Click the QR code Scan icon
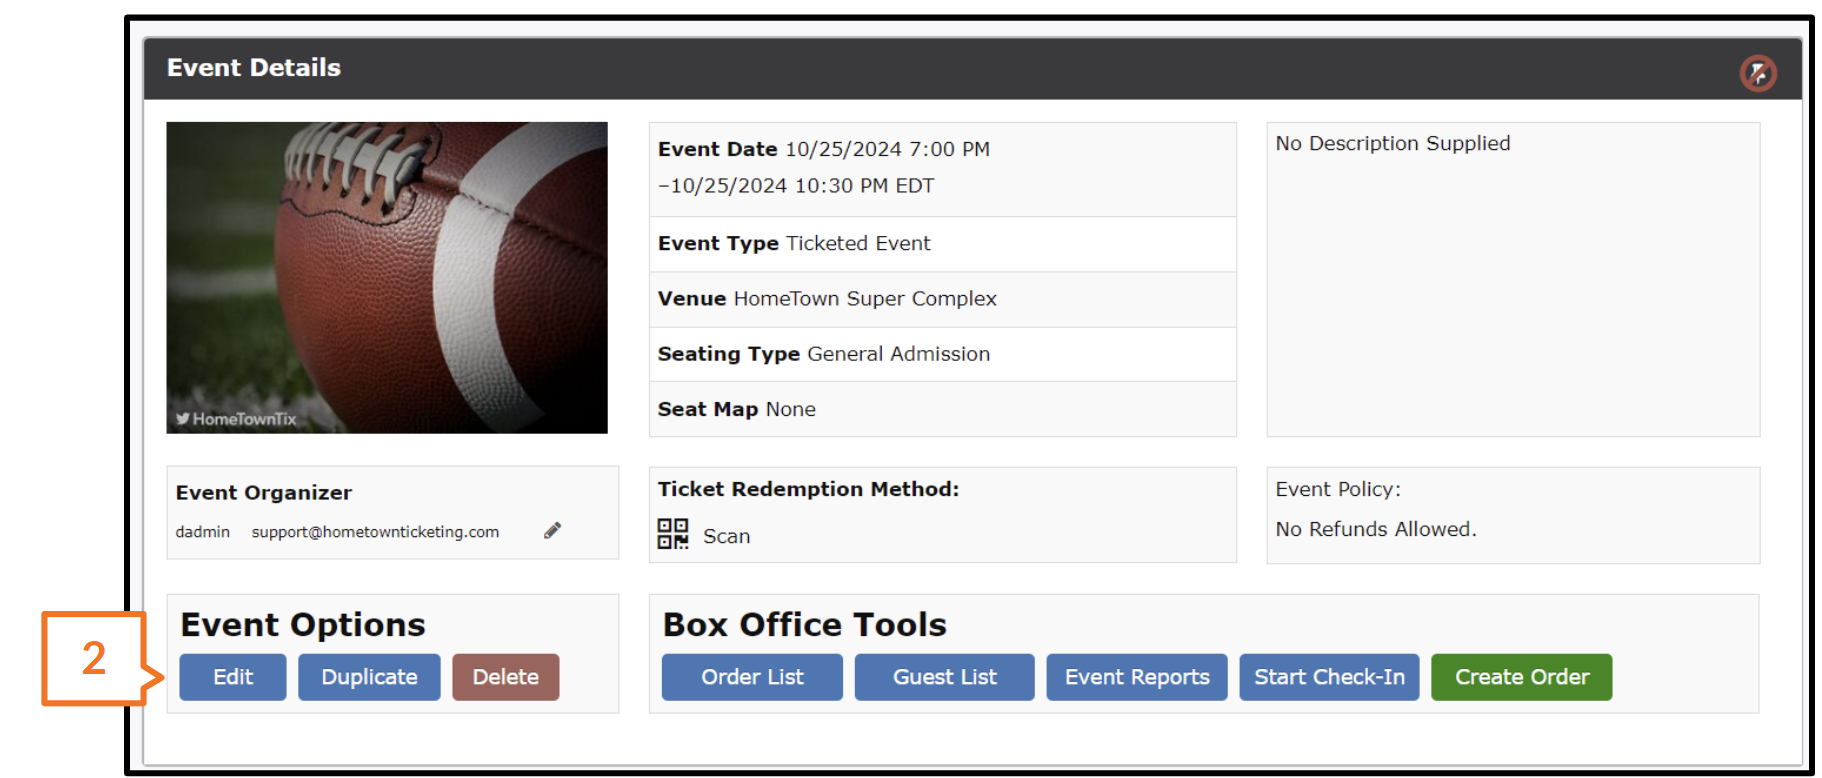 coord(673,534)
